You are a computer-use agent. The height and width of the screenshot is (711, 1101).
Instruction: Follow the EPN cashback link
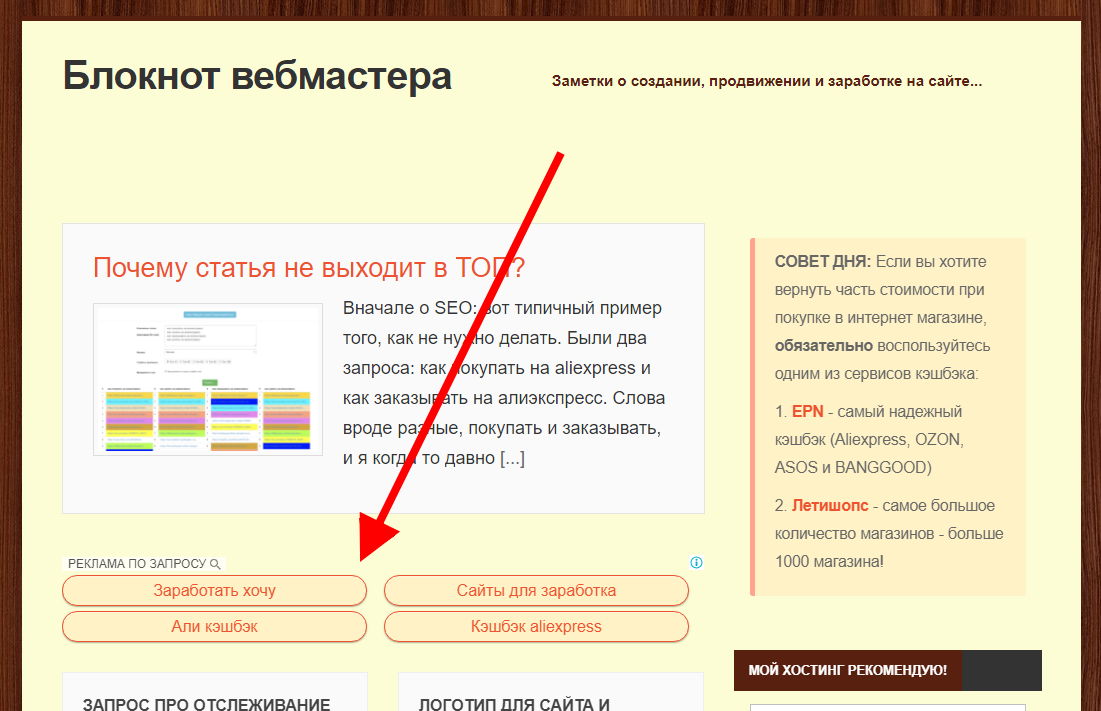(x=807, y=411)
